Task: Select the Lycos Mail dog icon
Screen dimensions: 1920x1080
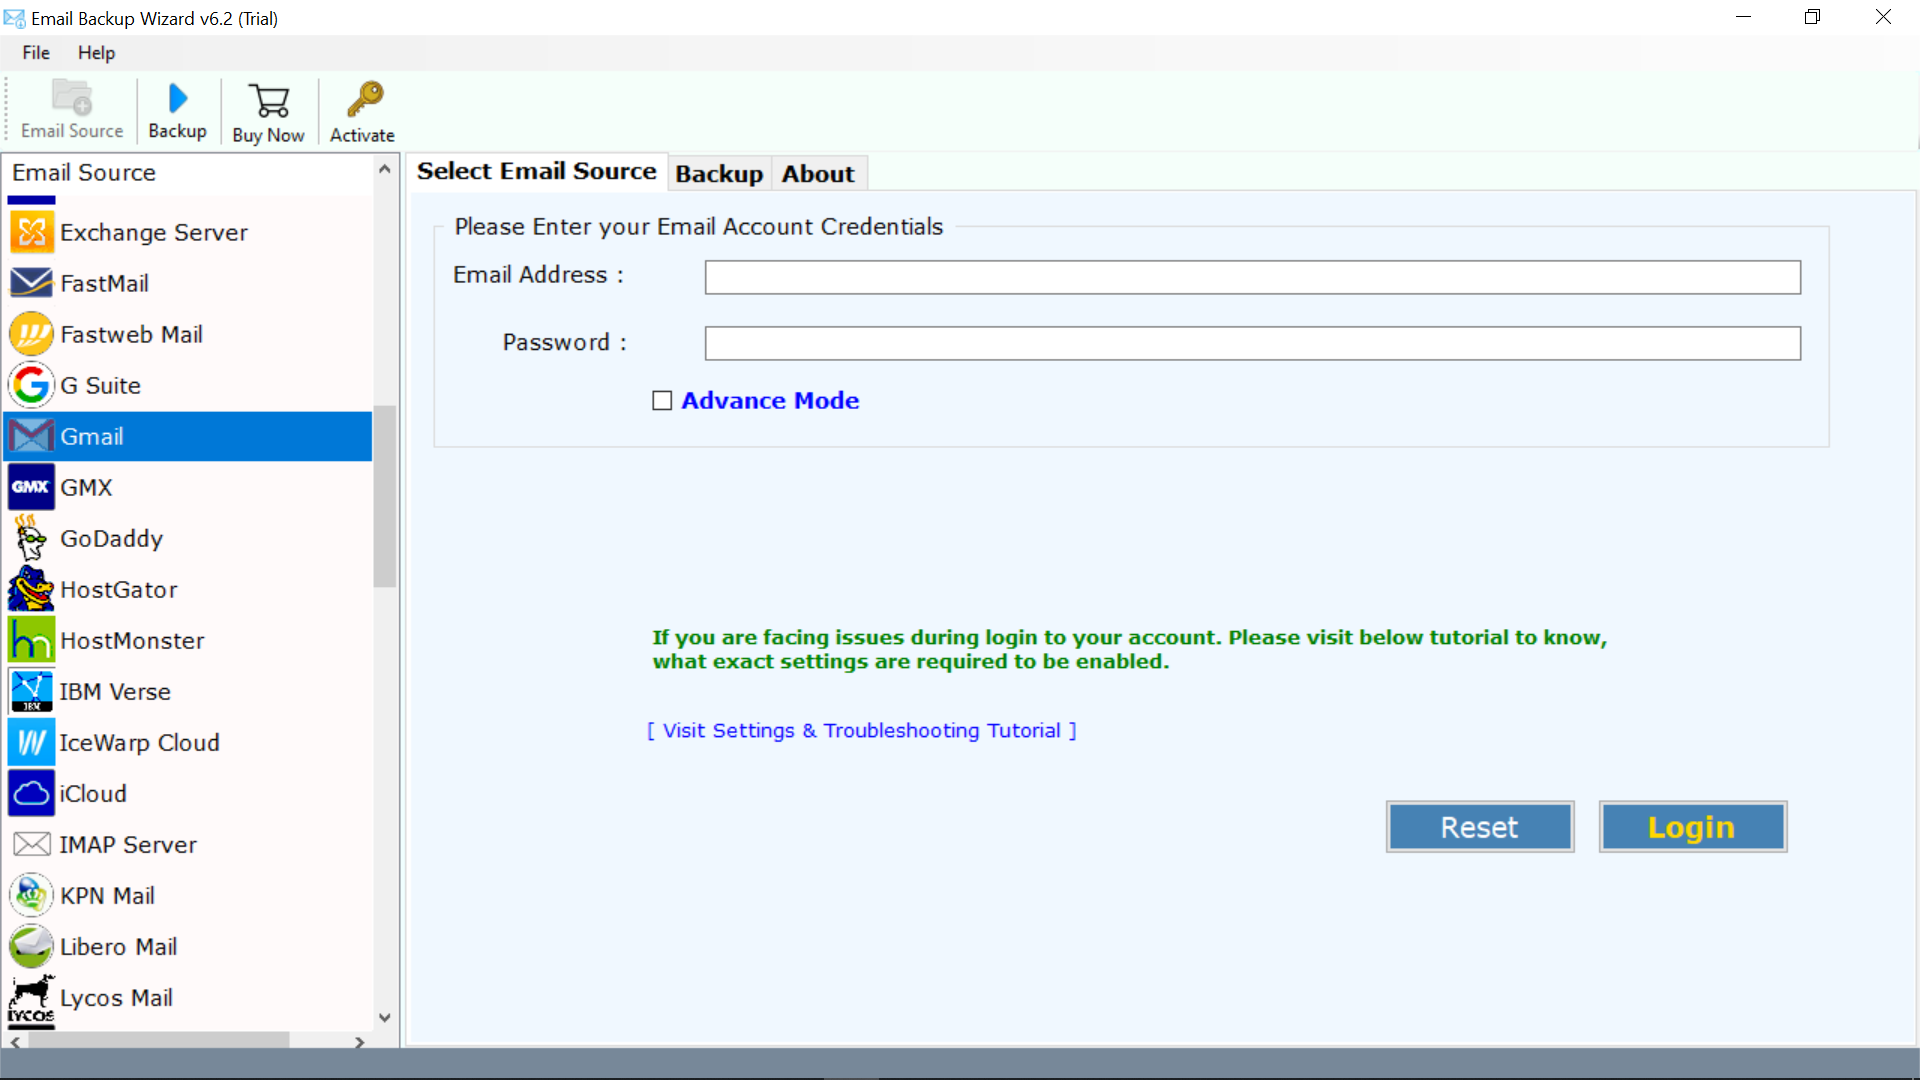Action: tap(32, 1000)
